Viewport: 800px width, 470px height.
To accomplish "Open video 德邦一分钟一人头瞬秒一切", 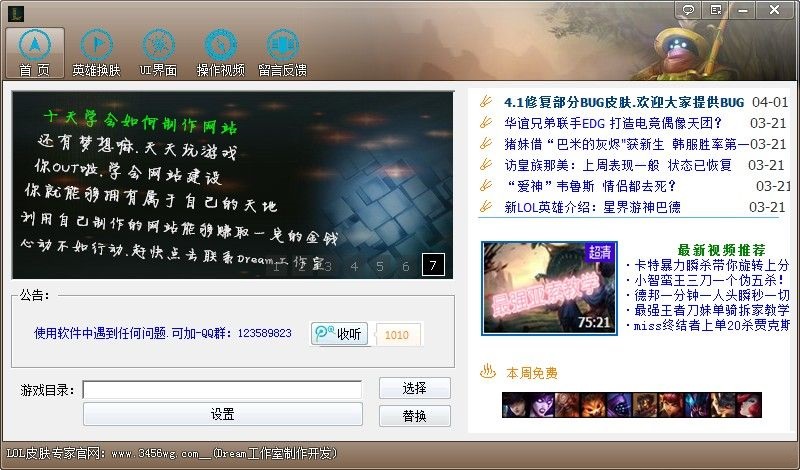I will click(711, 295).
